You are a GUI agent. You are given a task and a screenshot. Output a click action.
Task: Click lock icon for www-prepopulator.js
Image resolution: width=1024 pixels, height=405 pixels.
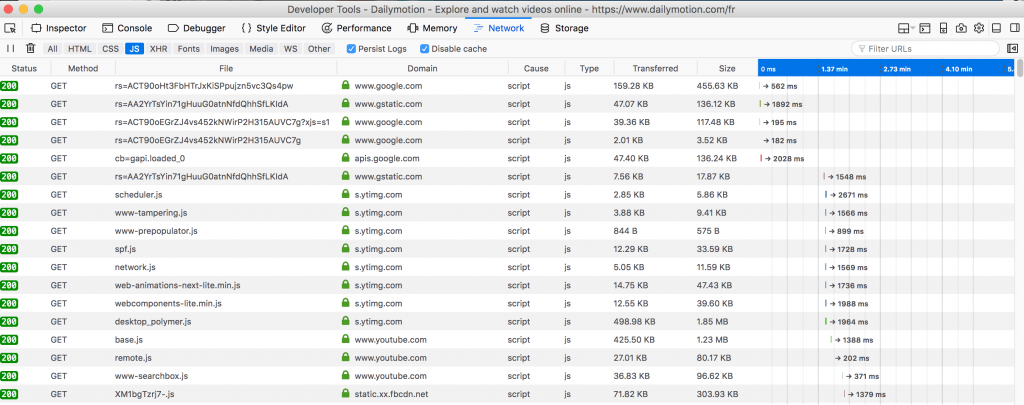(x=345, y=231)
